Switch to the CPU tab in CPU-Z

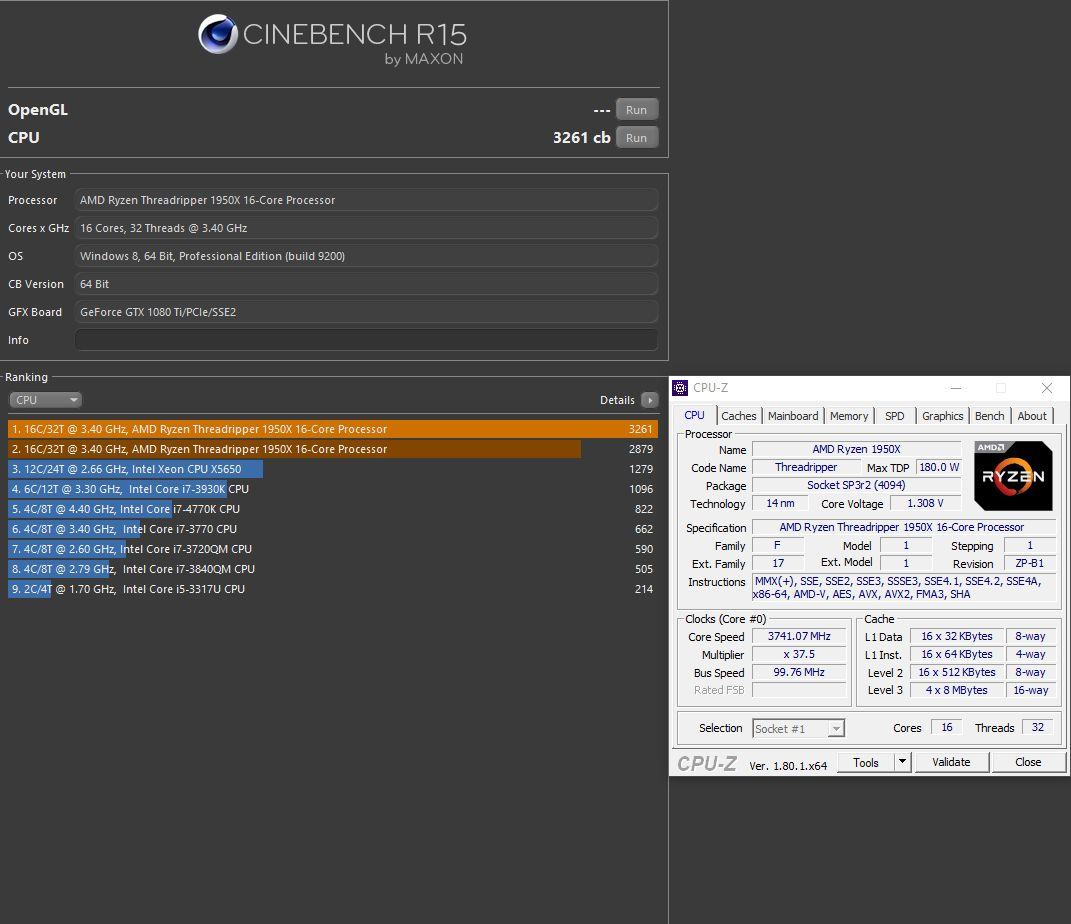click(x=695, y=415)
